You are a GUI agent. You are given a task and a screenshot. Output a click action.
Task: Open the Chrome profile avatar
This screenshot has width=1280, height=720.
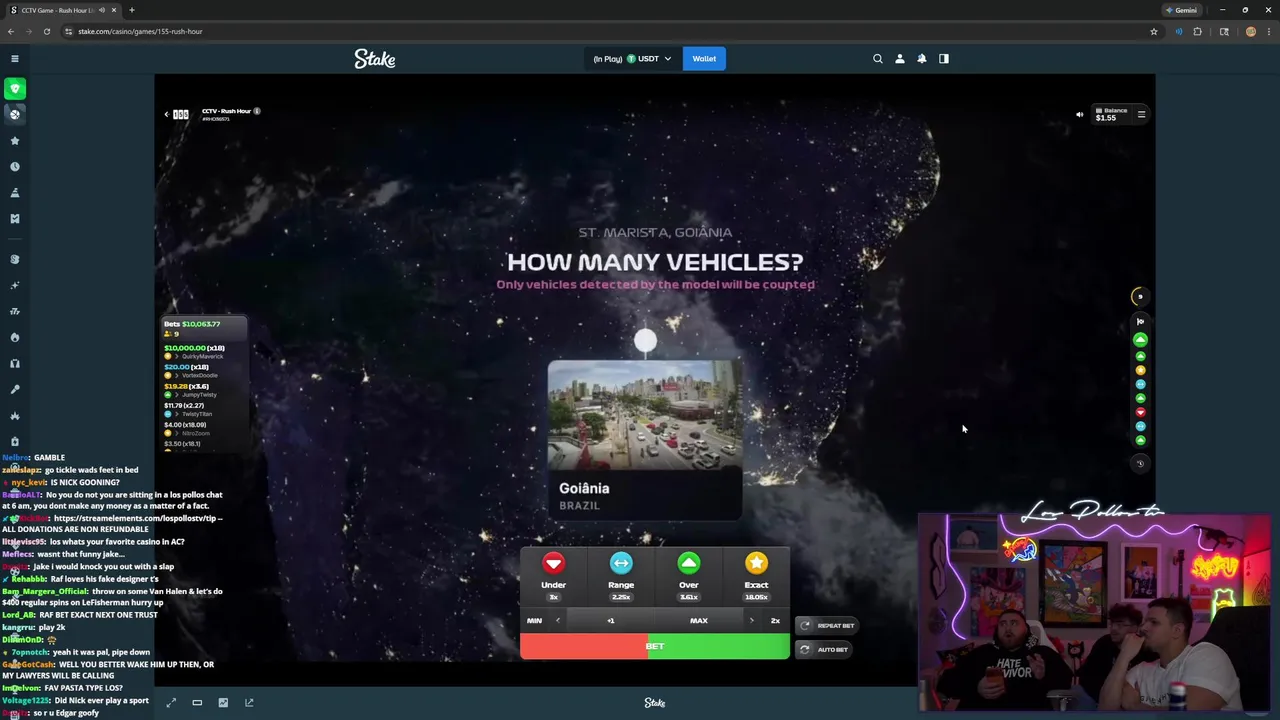1251,31
